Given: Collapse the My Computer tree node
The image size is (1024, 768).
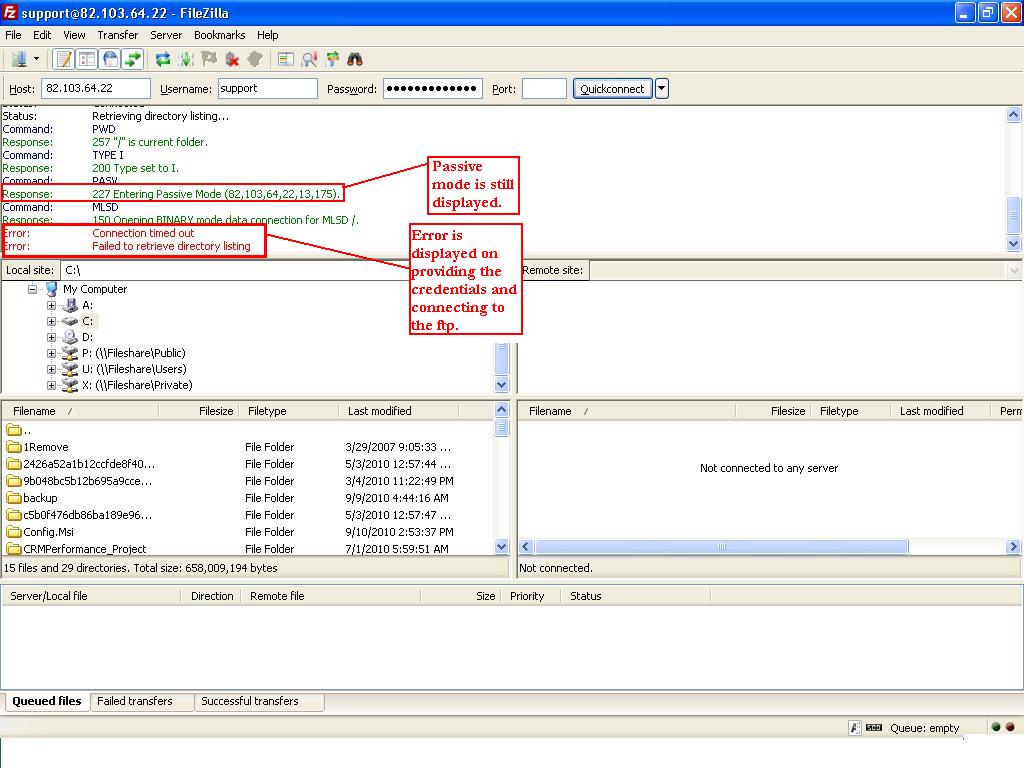Looking at the screenshot, I should point(32,289).
